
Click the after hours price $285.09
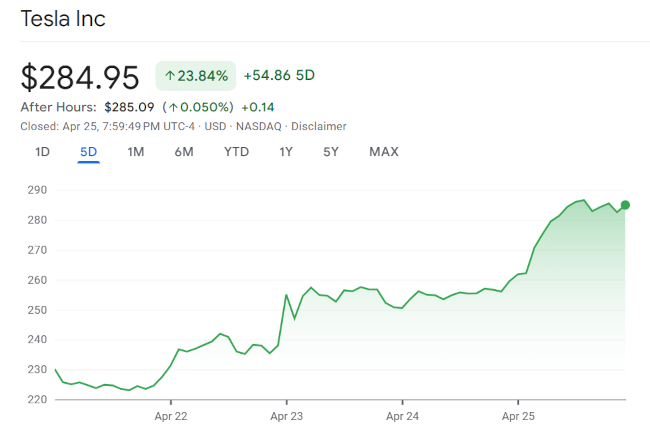point(129,107)
